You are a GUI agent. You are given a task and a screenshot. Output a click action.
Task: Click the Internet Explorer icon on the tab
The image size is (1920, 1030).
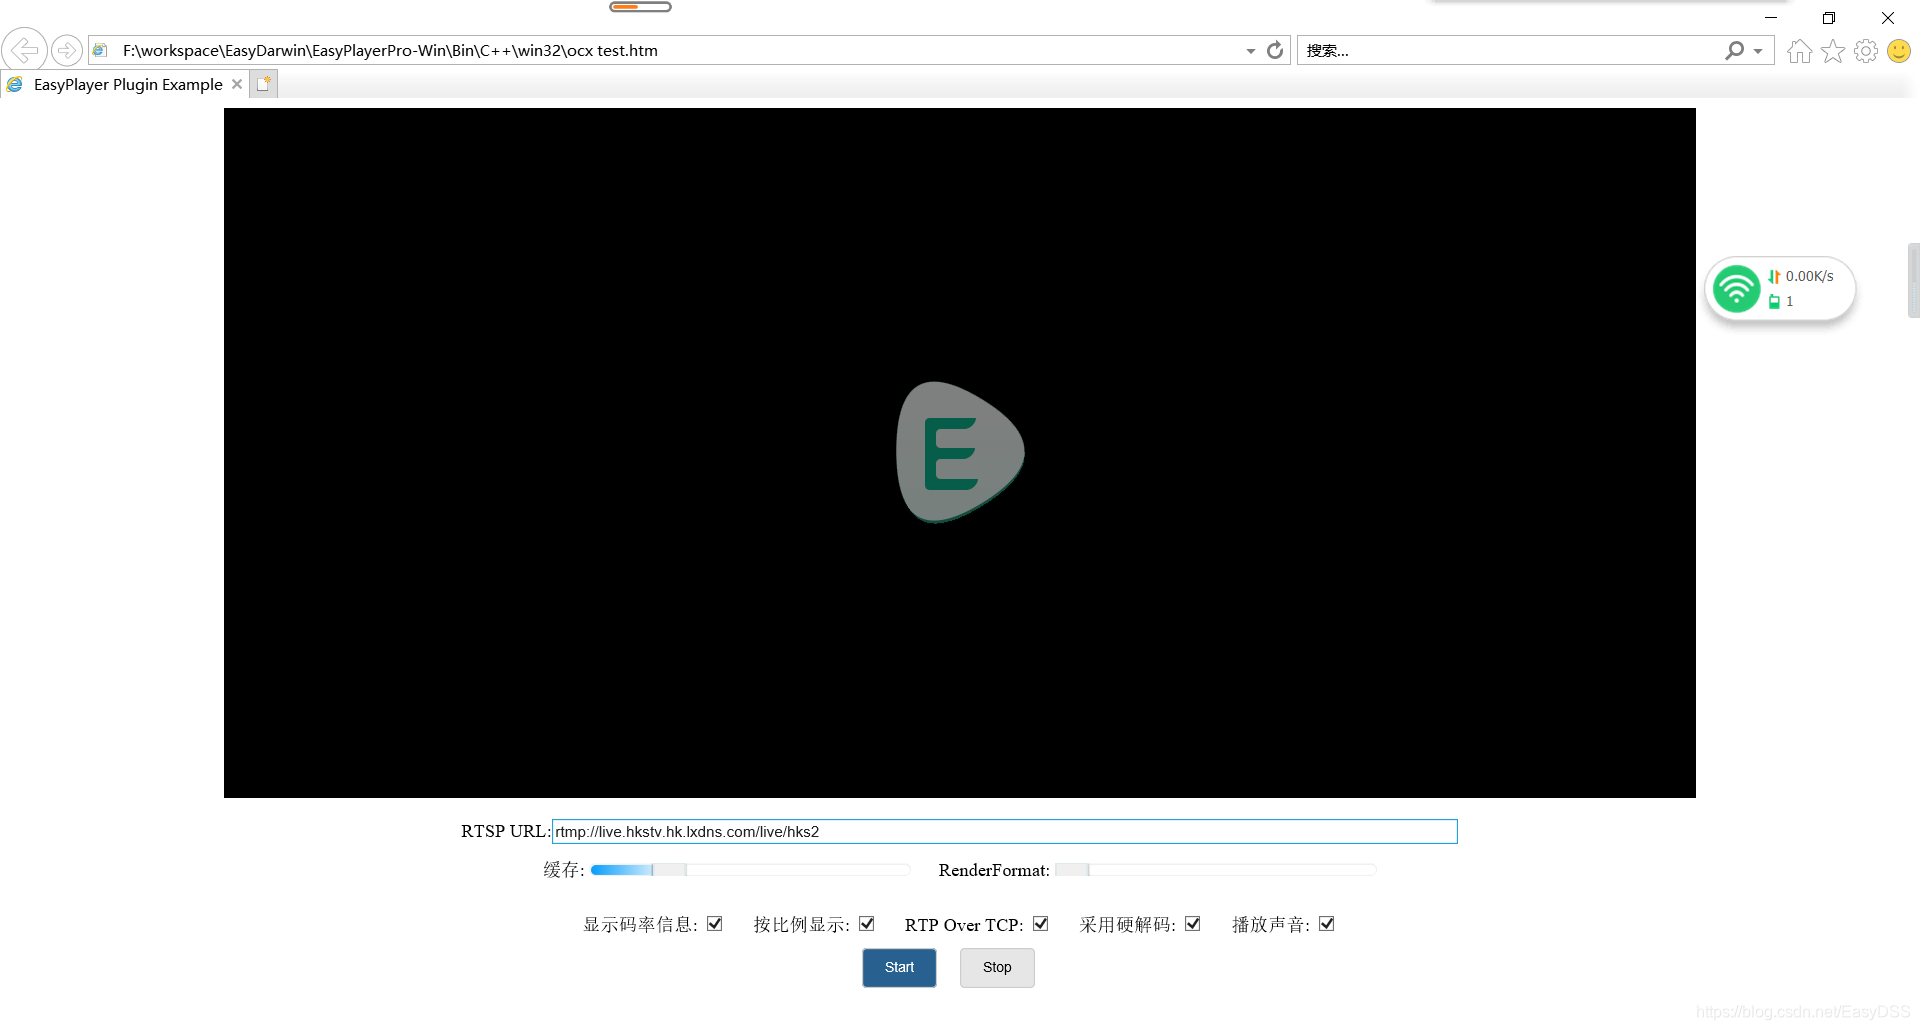pyautogui.click(x=15, y=85)
